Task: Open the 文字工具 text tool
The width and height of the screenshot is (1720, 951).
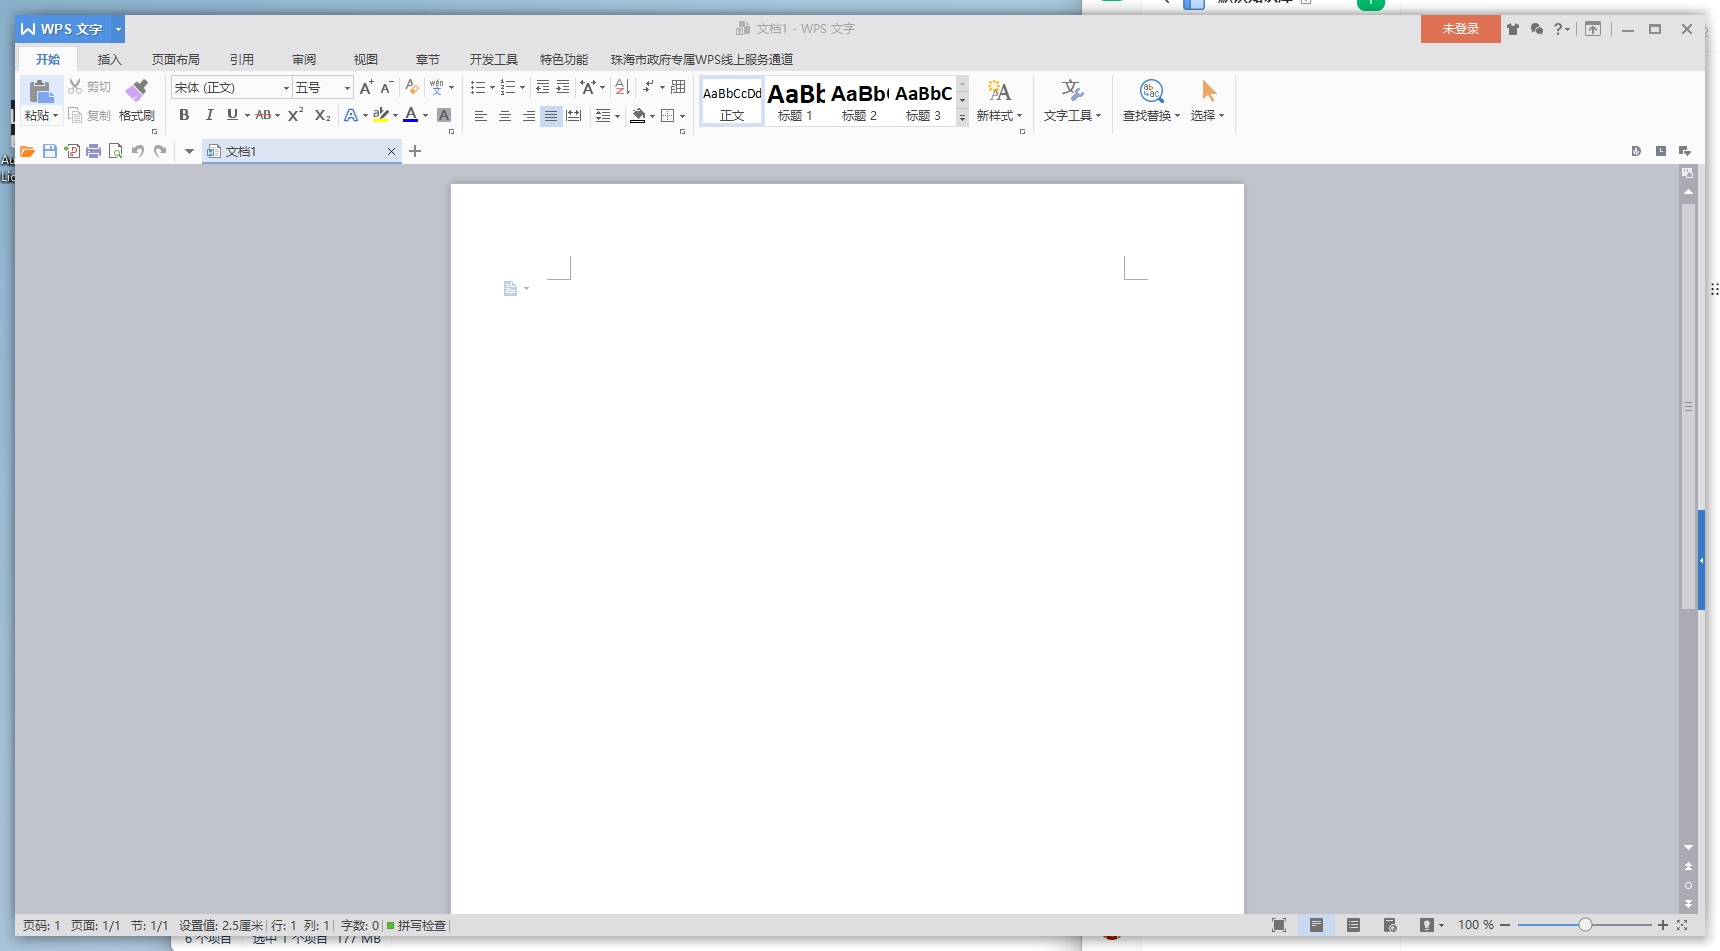Action: point(1071,102)
